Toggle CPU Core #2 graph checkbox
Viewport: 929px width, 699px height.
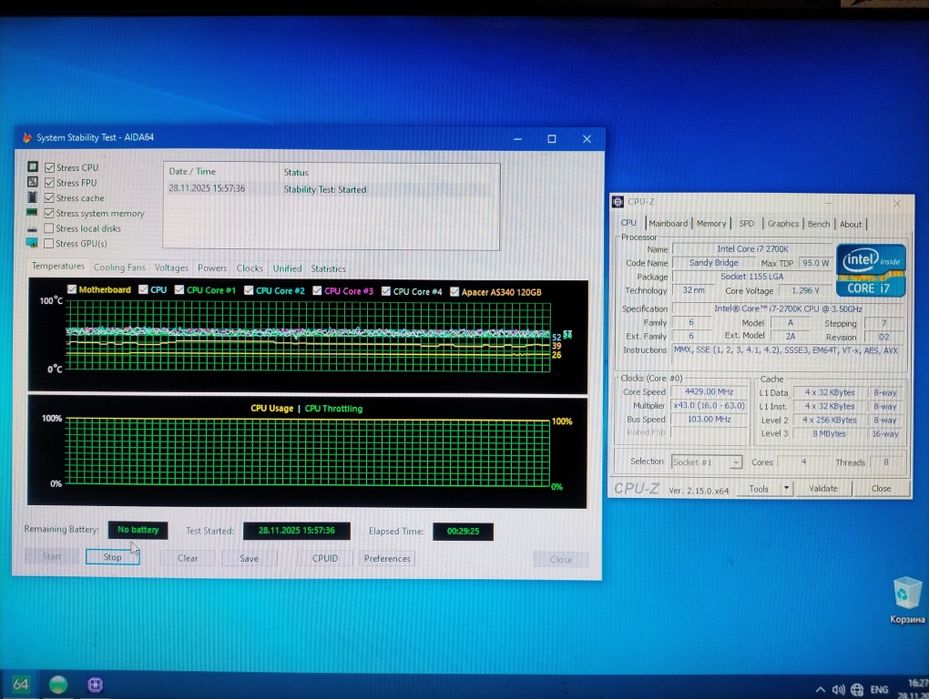(x=249, y=290)
